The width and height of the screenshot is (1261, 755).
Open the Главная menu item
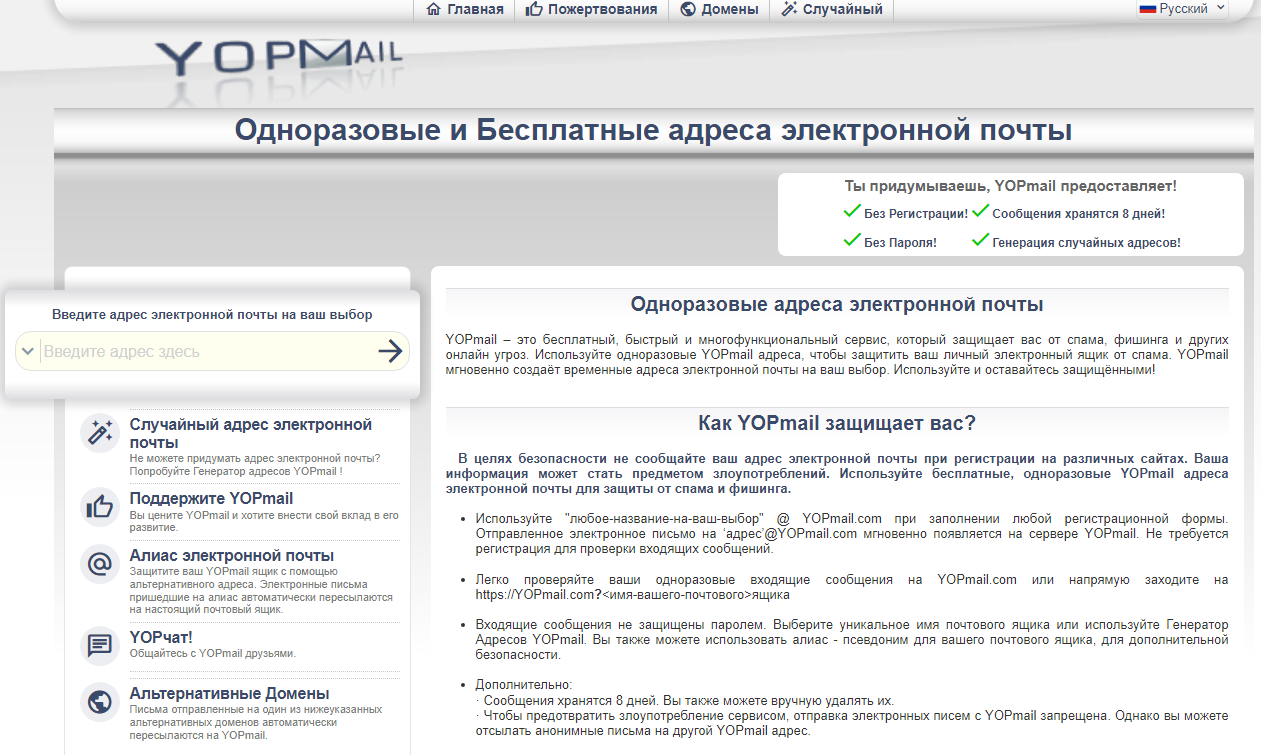465,9
